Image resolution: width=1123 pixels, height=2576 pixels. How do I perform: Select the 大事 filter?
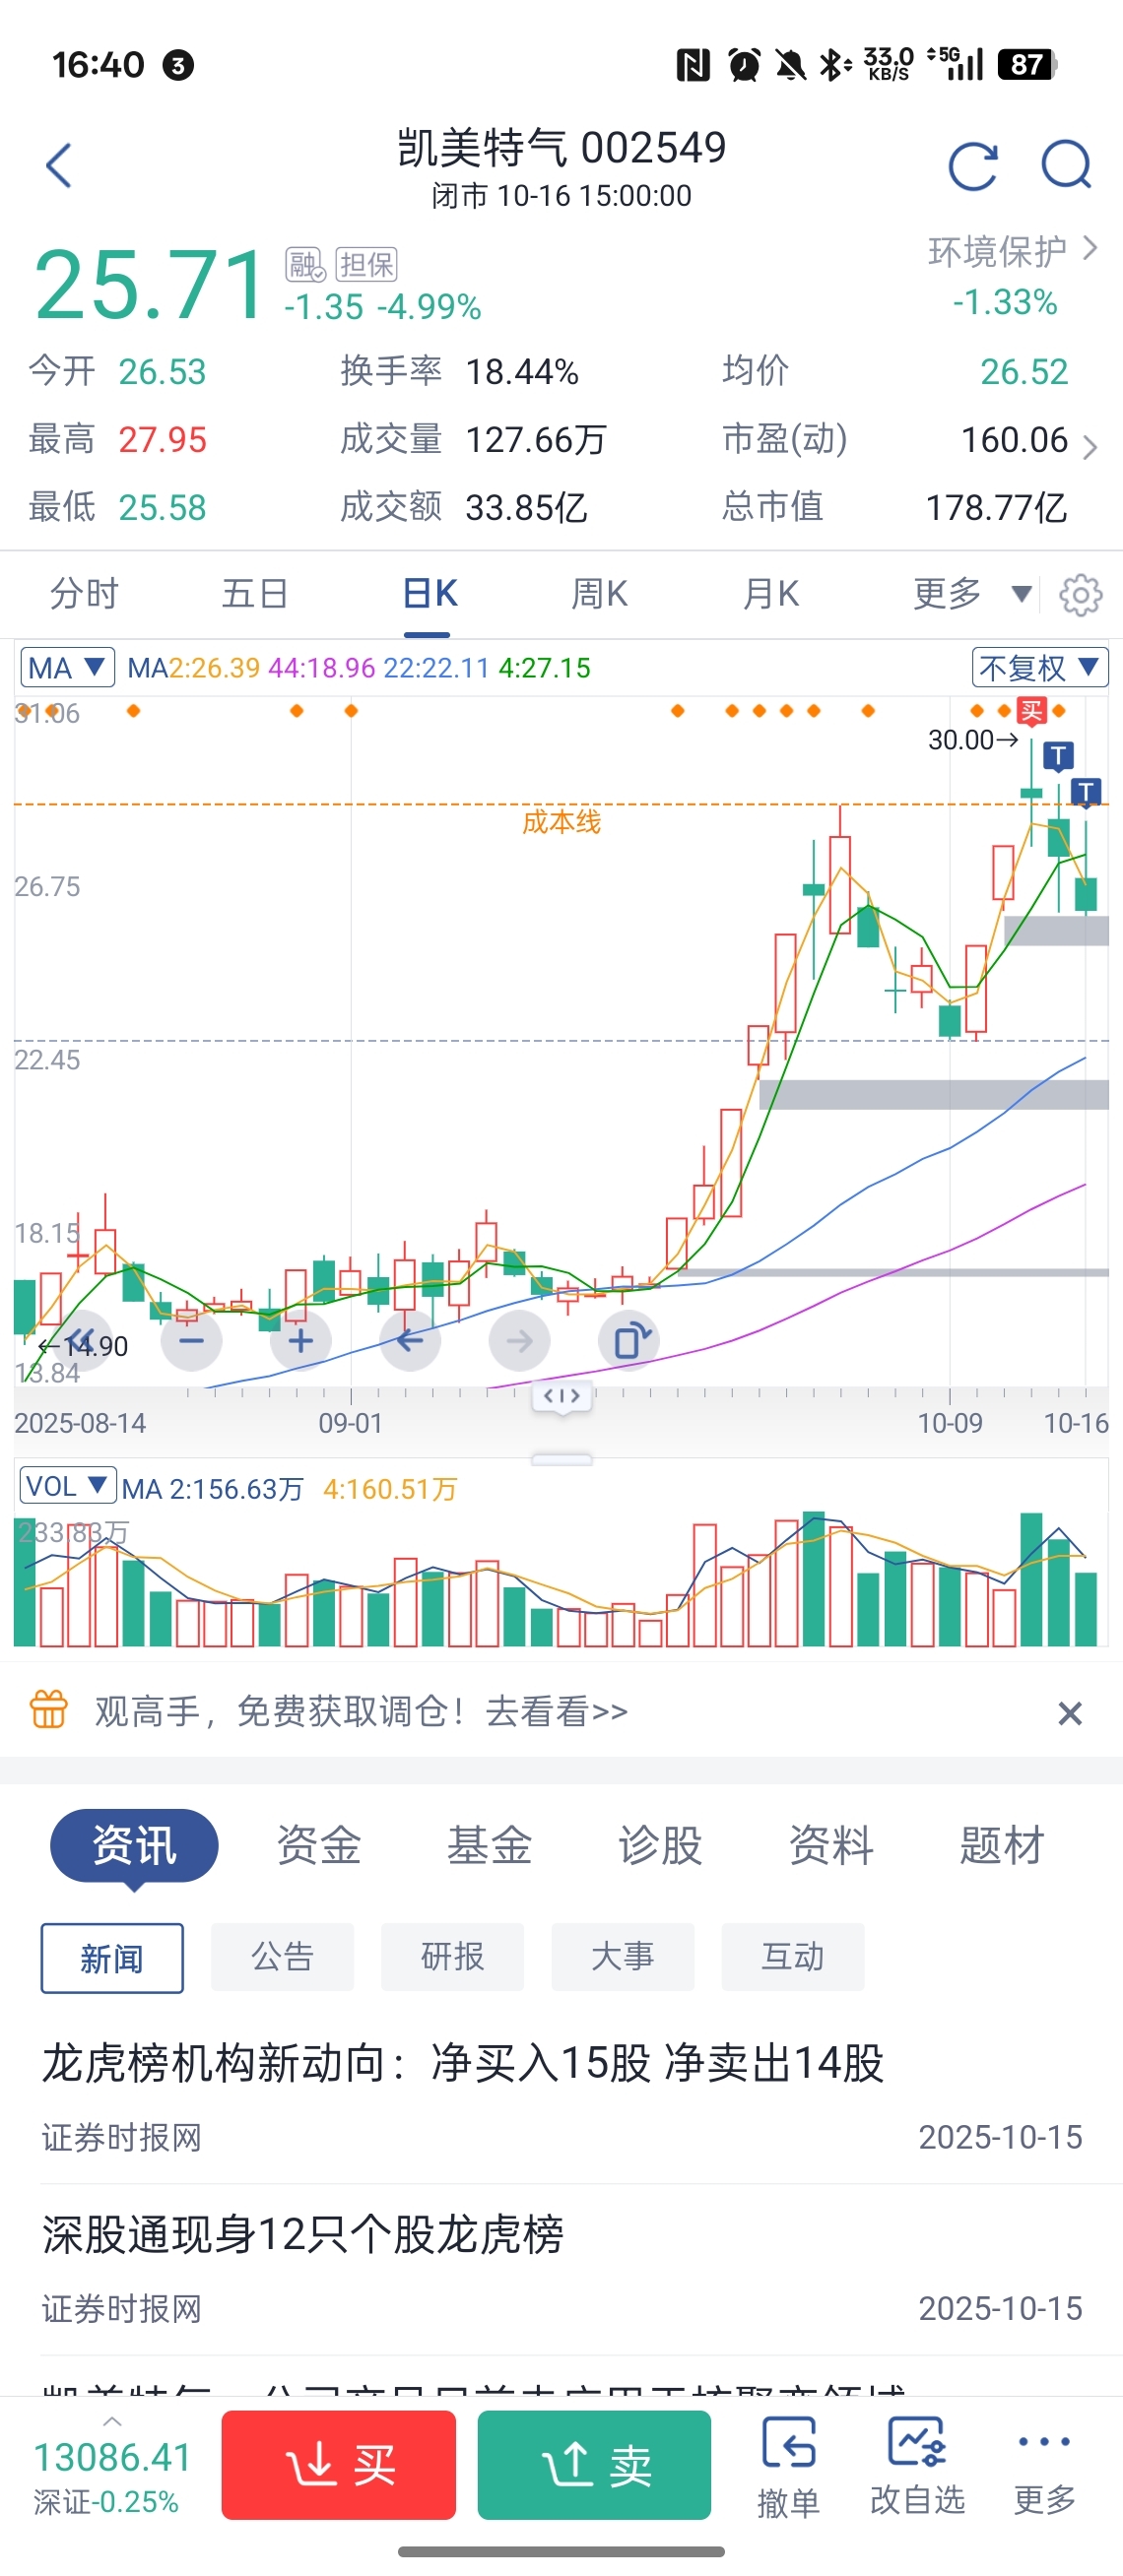coord(622,1957)
